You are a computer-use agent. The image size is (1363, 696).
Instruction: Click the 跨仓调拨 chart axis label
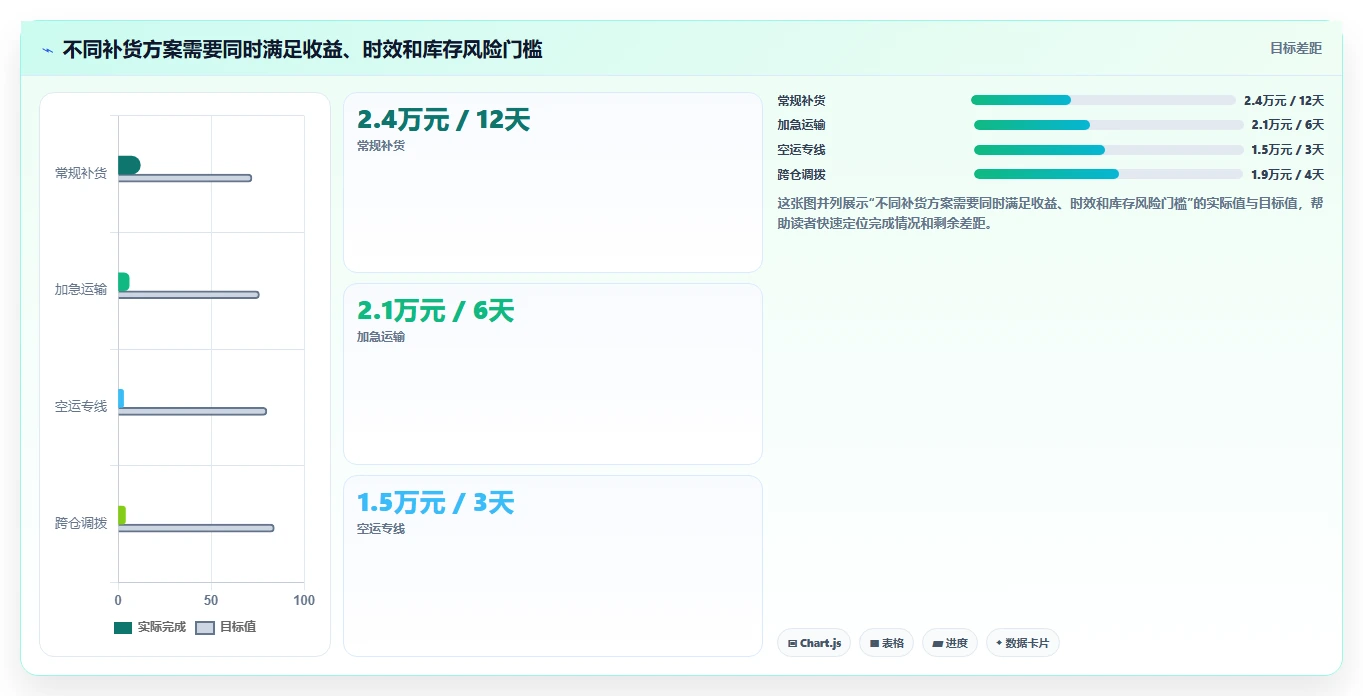tap(81, 523)
